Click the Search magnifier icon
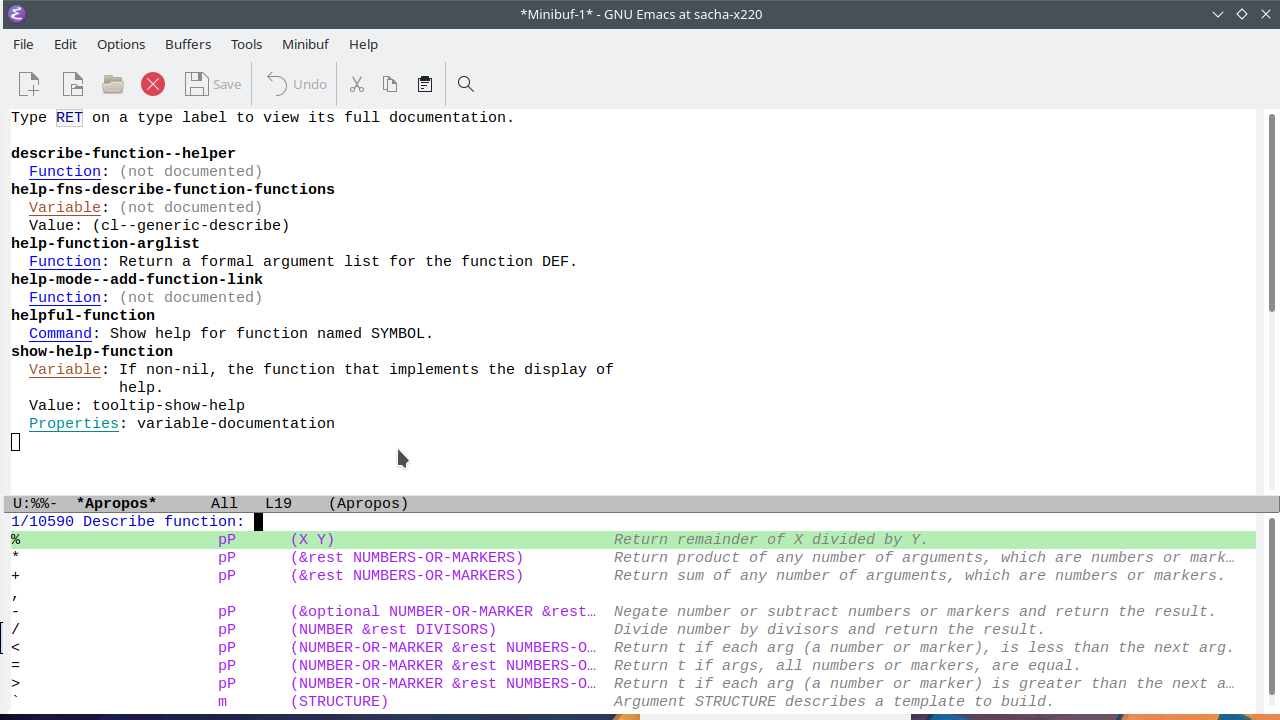Viewport: 1280px width, 720px height. coord(465,84)
